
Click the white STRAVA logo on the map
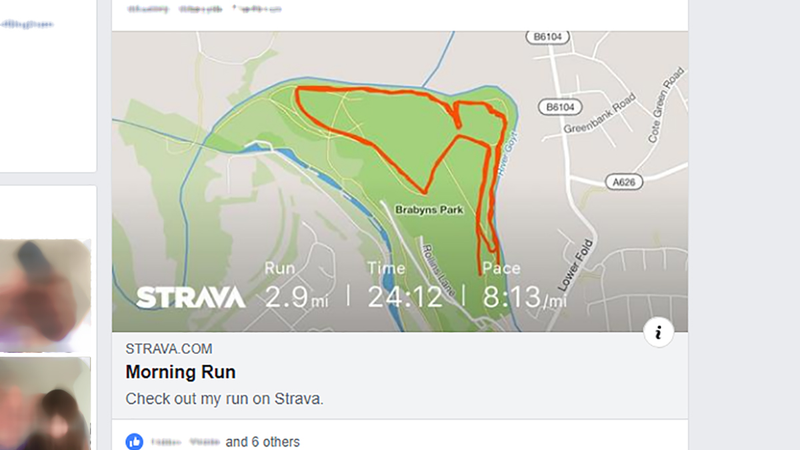click(191, 297)
